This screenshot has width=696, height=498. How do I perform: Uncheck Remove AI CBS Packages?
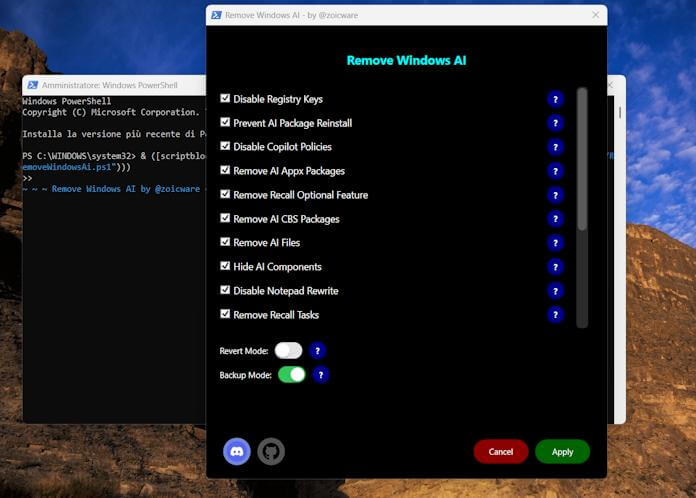[225, 218]
